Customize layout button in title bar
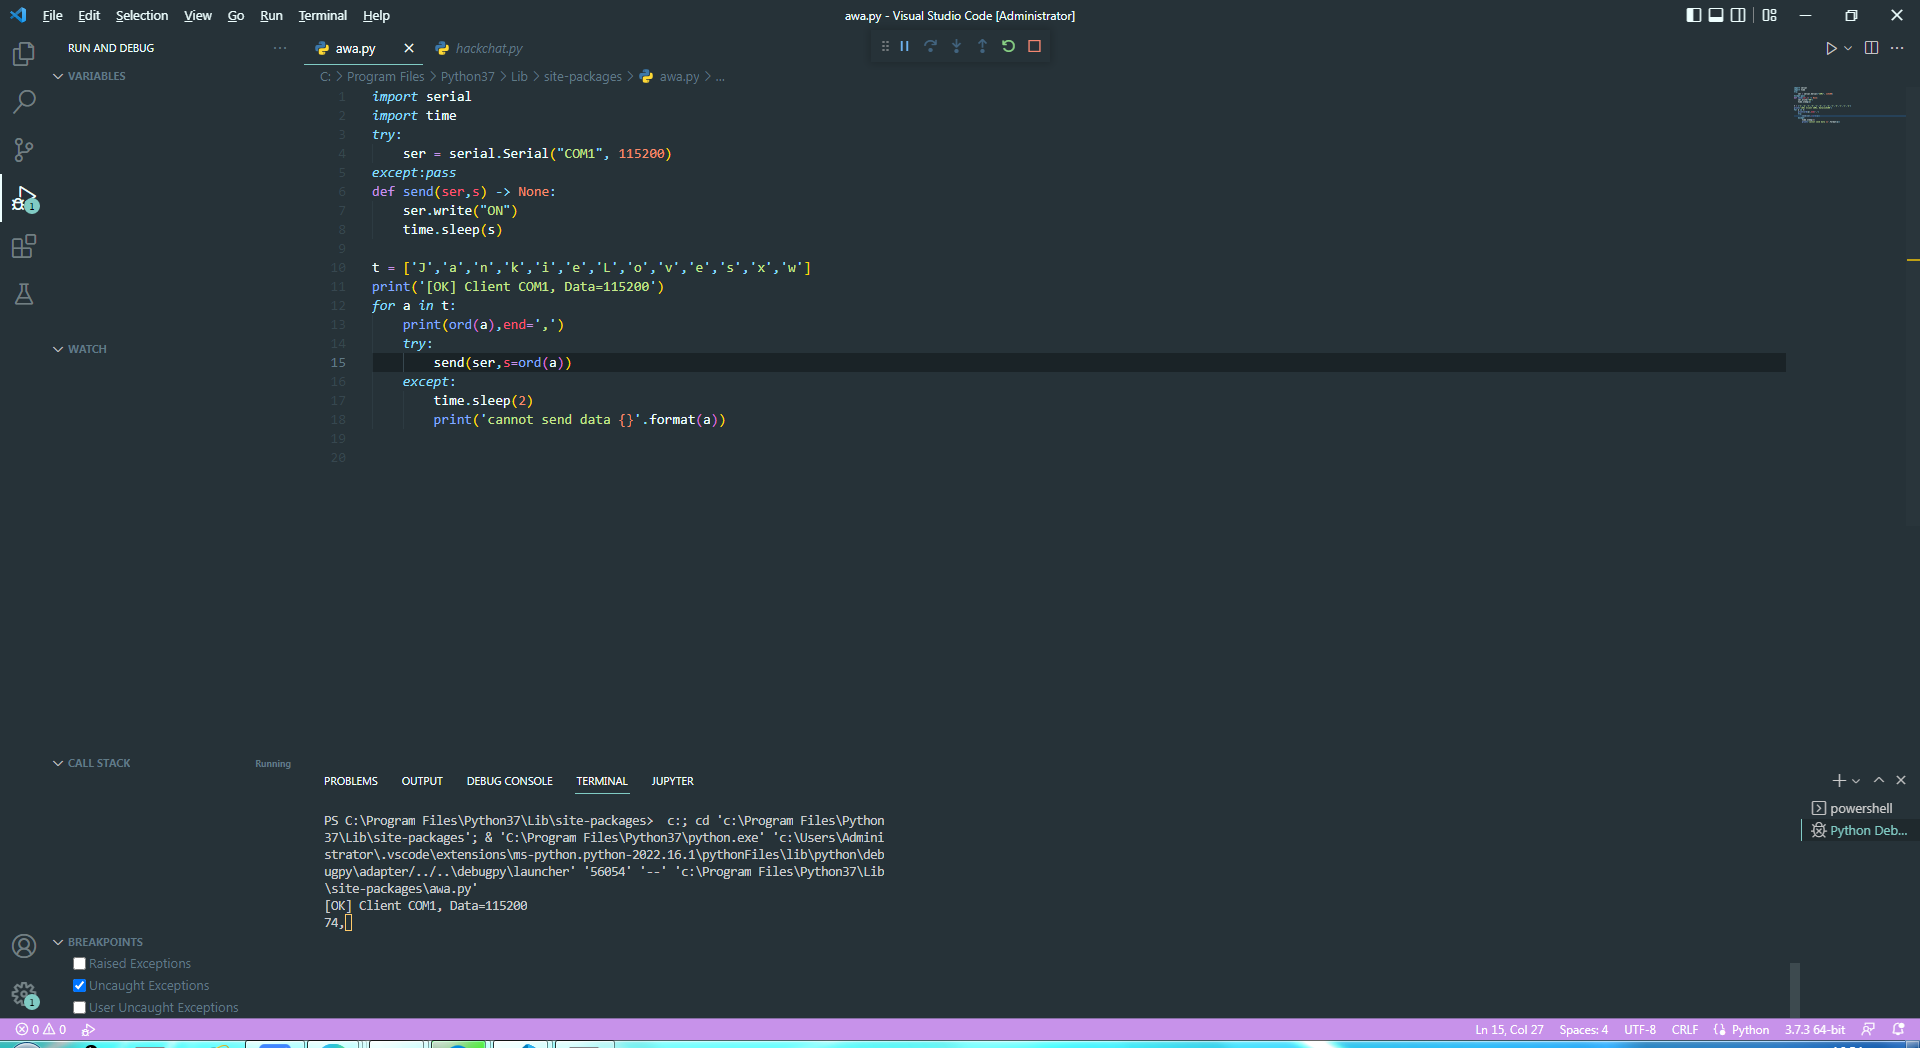 pos(1770,15)
